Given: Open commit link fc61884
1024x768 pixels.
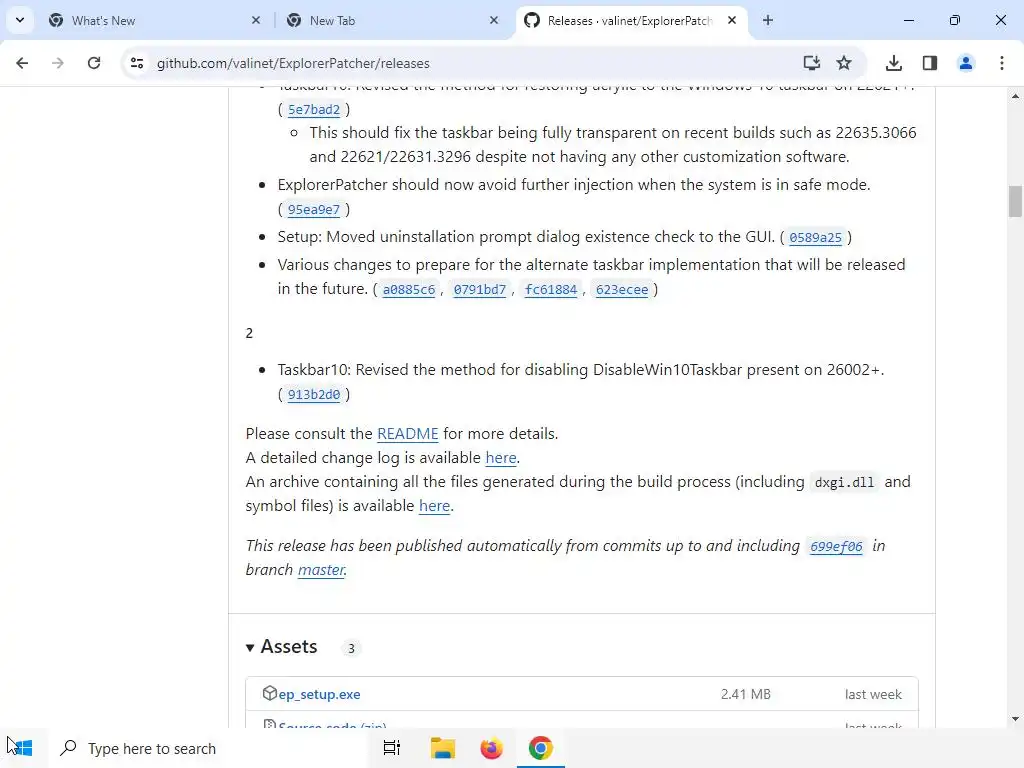Looking at the screenshot, I should [x=551, y=290].
